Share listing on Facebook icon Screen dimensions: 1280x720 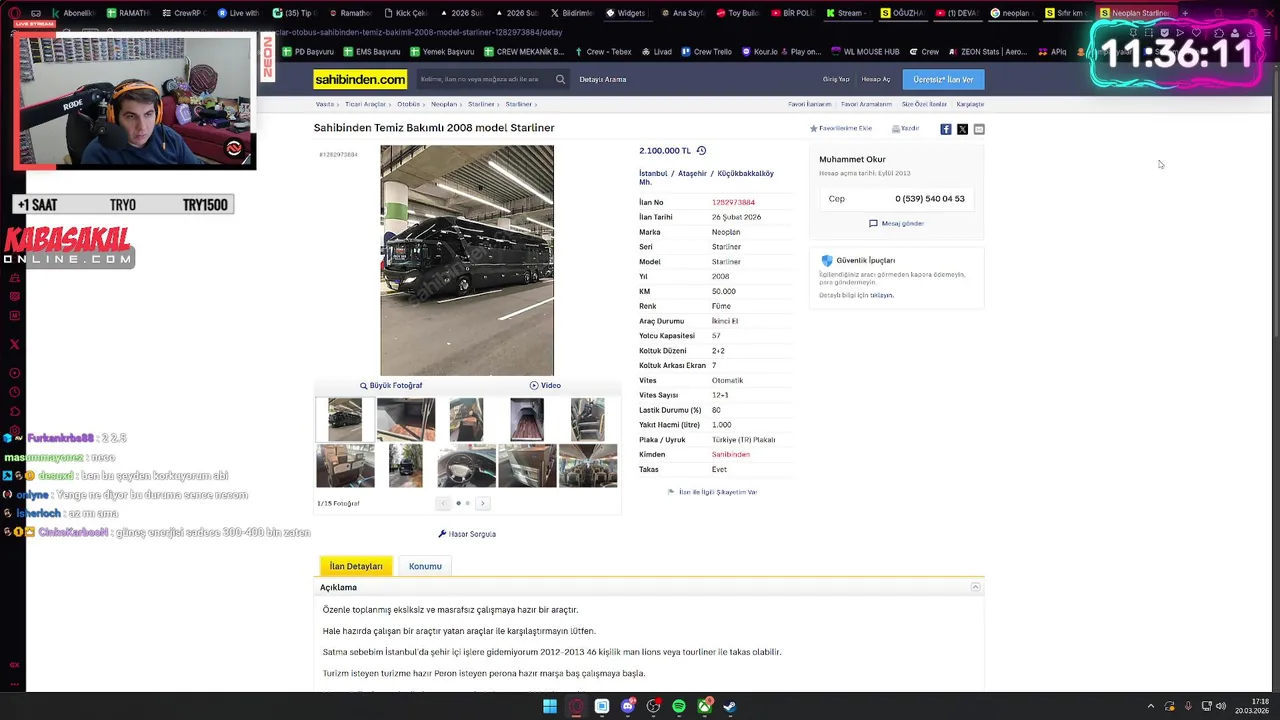pyautogui.click(x=946, y=129)
